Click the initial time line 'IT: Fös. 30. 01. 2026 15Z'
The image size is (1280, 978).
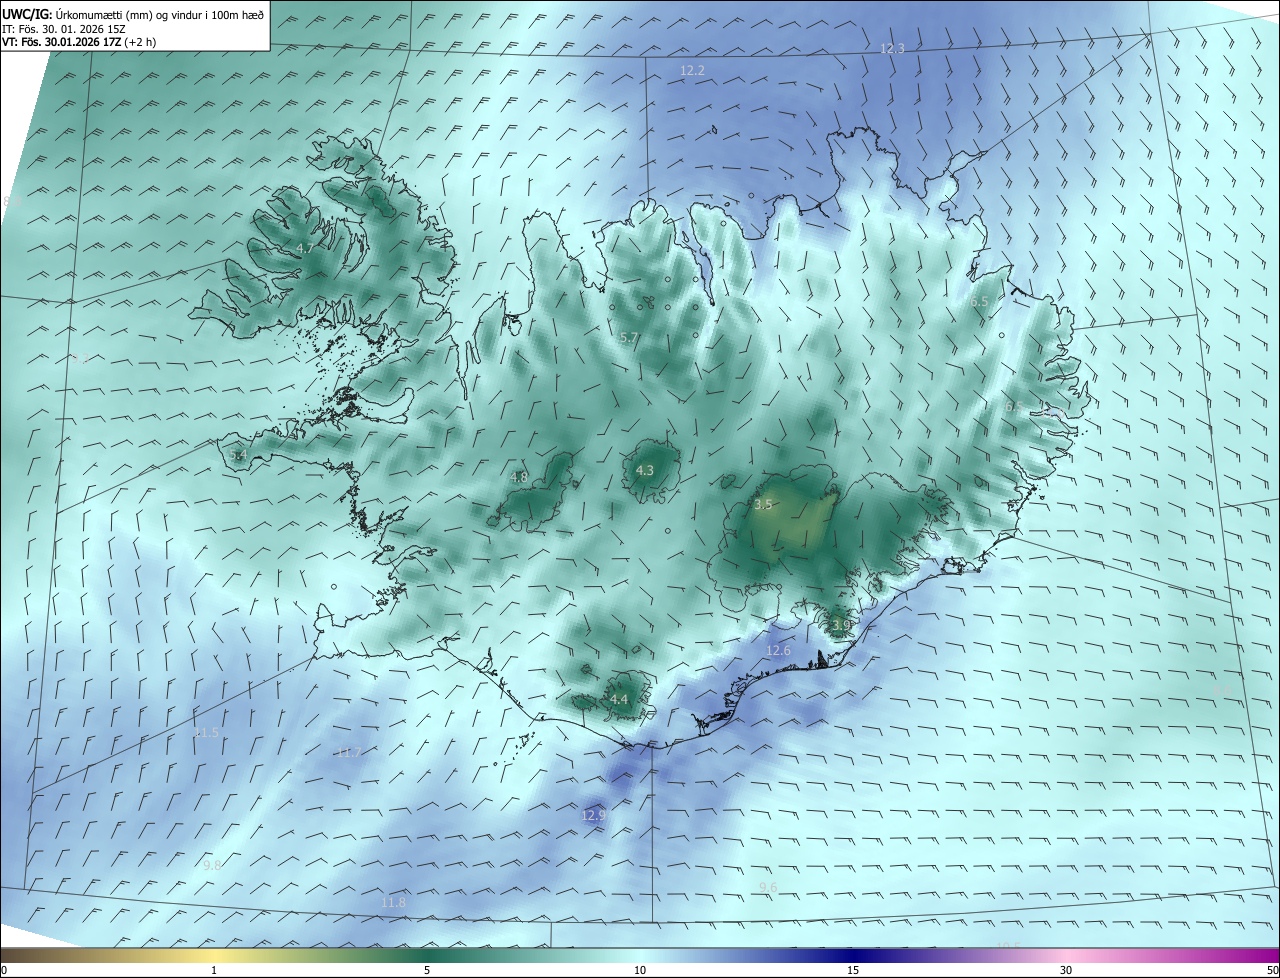63,29
